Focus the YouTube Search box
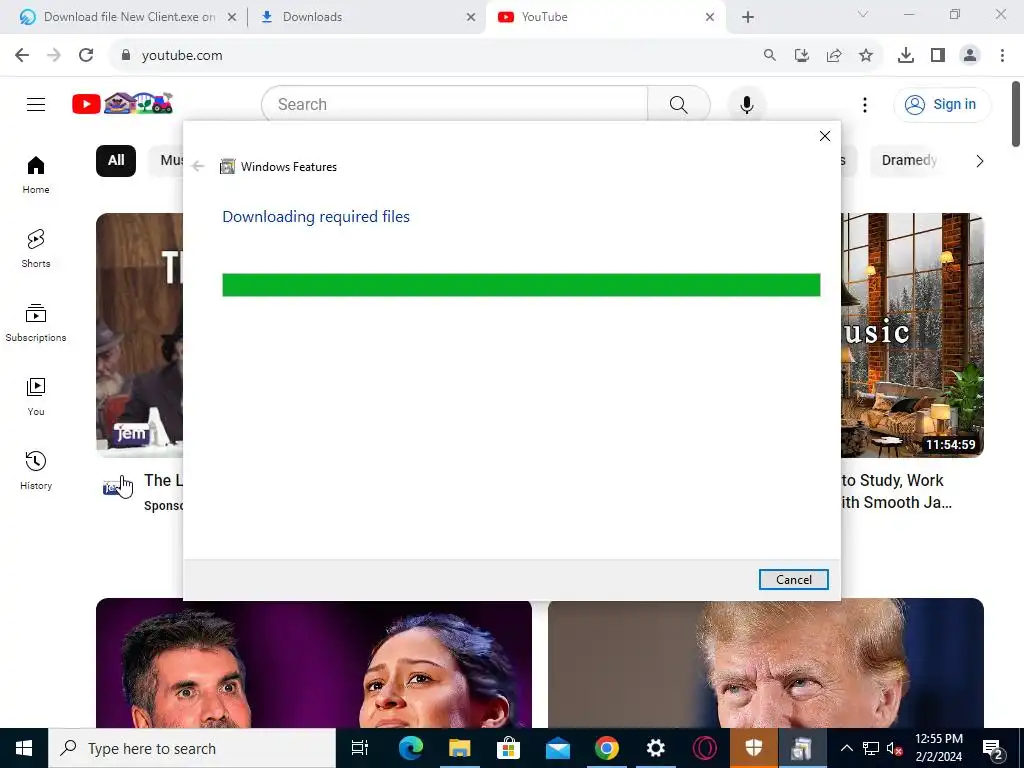Image resolution: width=1024 pixels, height=768 pixels. [455, 104]
